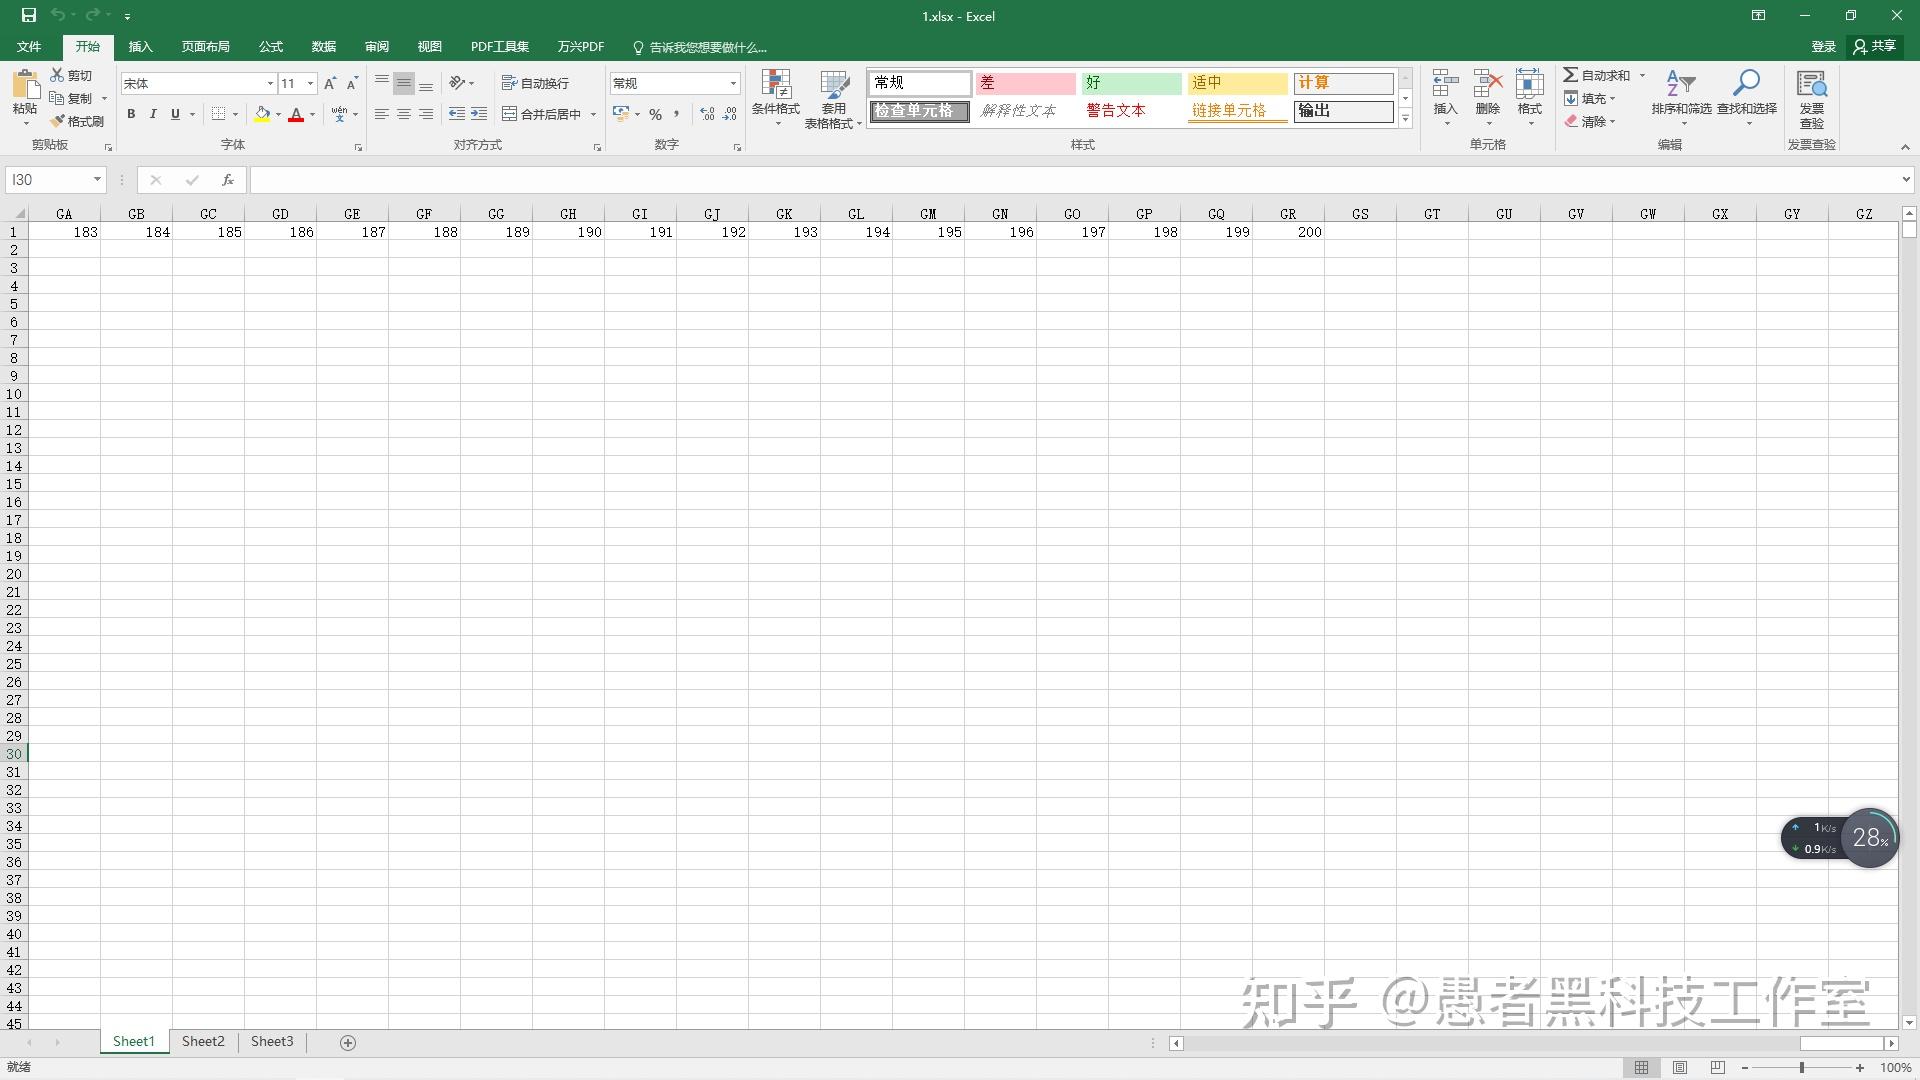Switch to the Sheet2 worksheet tab
Viewport: 1920px width, 1080px height.
coord(203,1041)
